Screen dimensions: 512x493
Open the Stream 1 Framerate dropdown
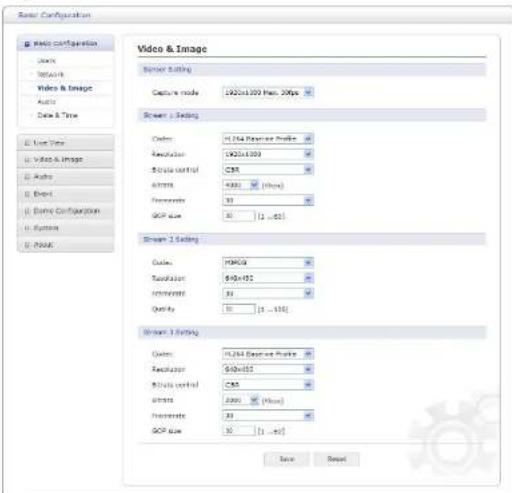click(268, 200)
